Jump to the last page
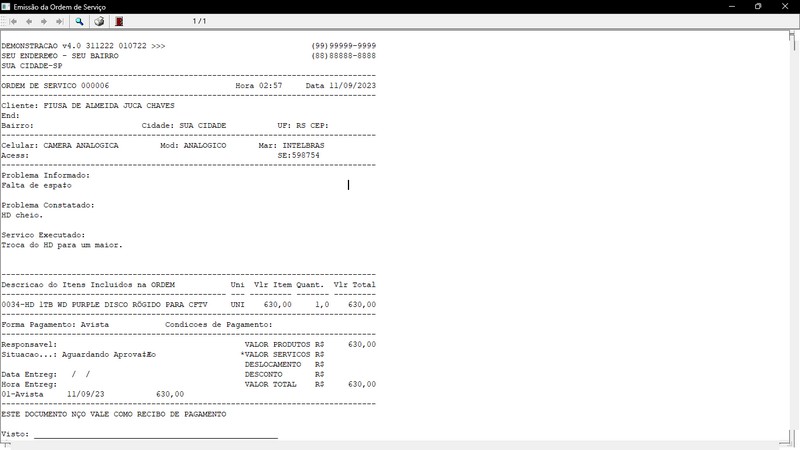Viewport: 800px width, 450px height. (59, 21)
